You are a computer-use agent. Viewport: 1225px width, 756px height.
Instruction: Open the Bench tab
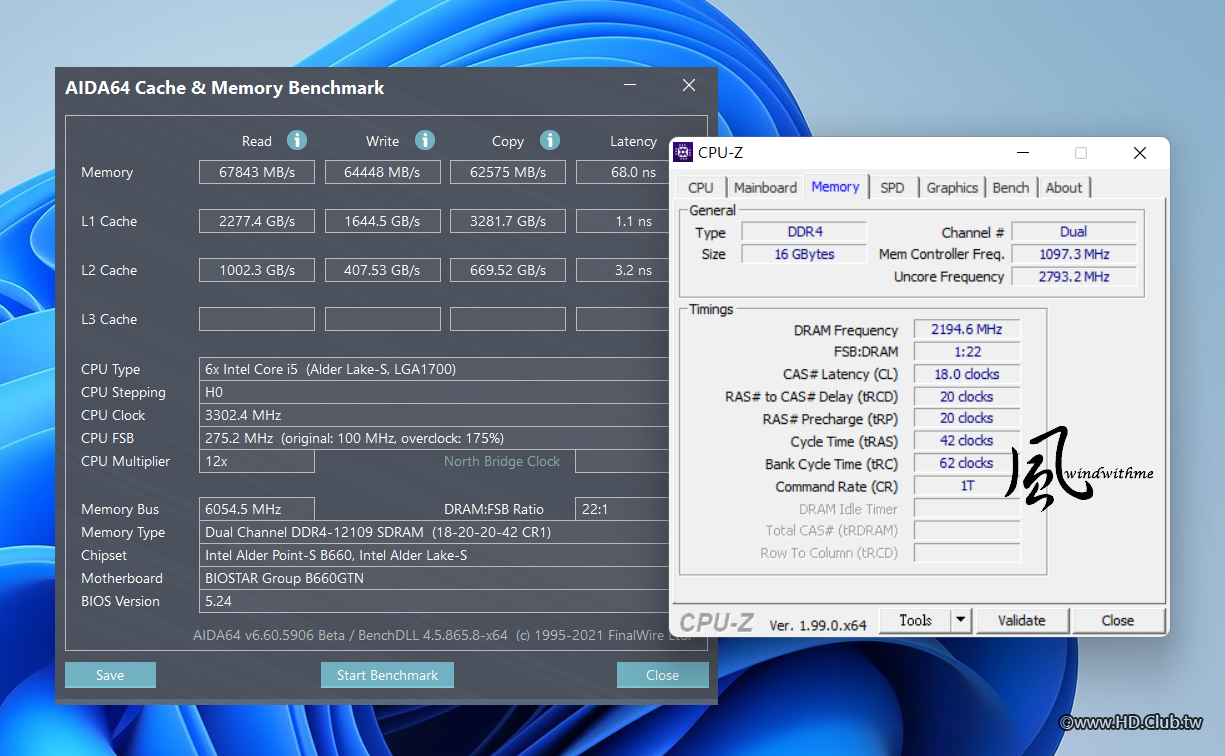tap(1011, 188)
